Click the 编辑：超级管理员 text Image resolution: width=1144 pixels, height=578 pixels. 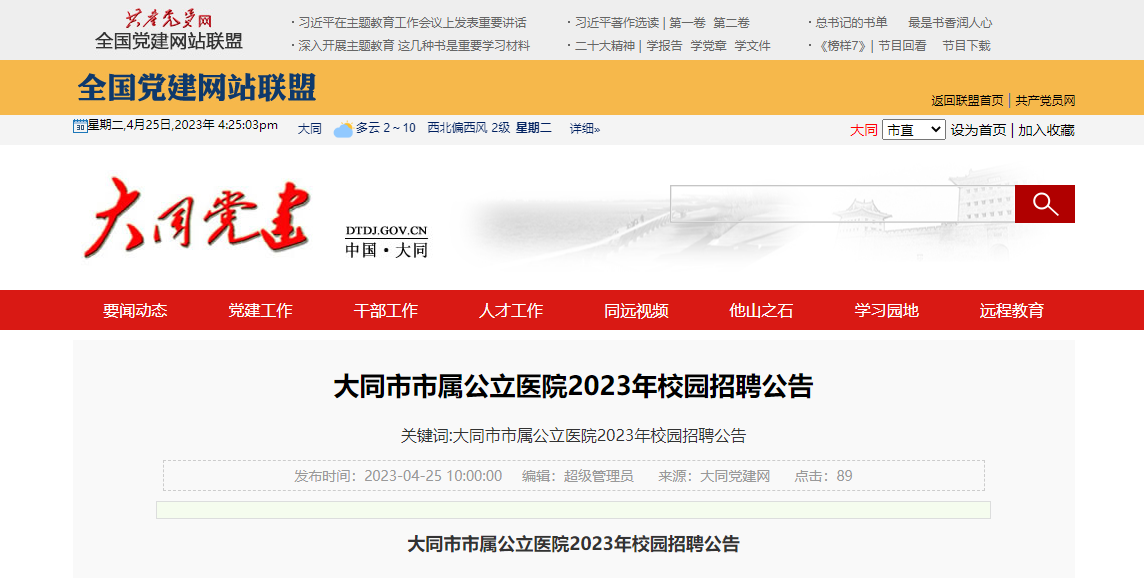578,476
